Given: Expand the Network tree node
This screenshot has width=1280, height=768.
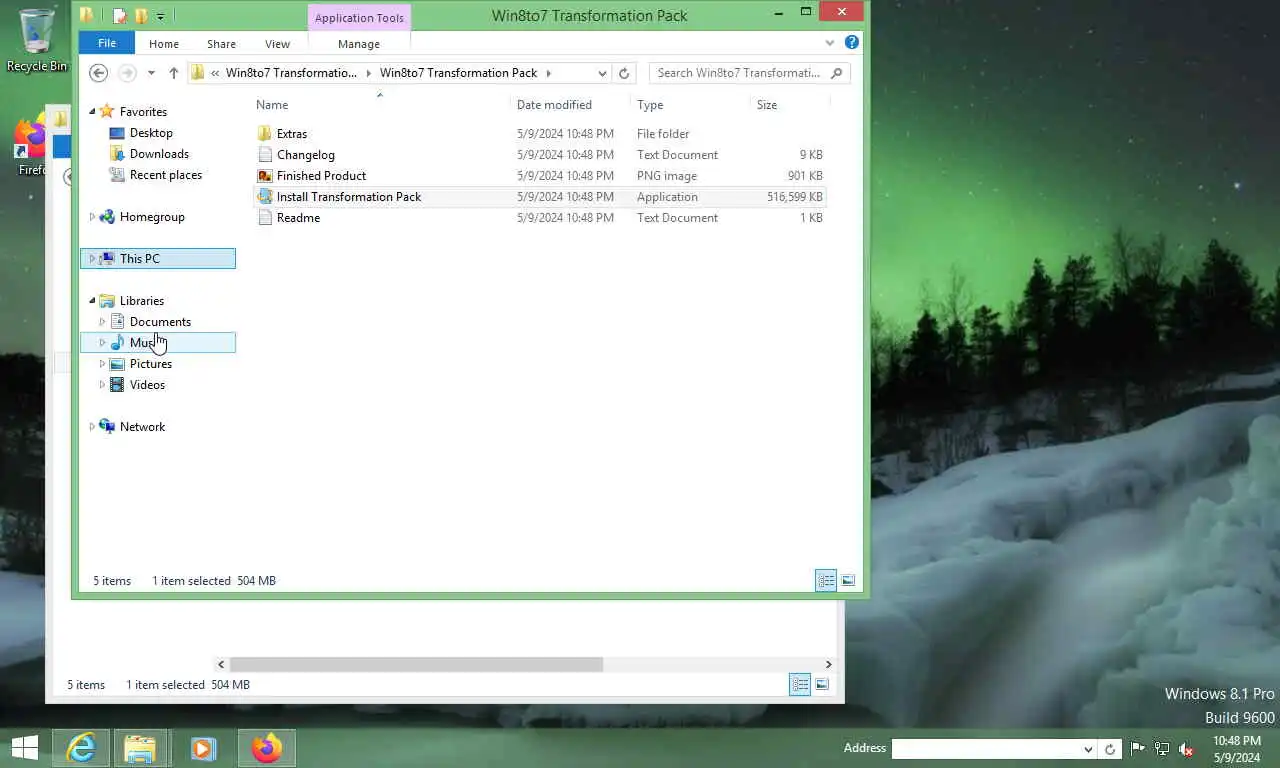Looking at the screenshot, I should (93, 427).
